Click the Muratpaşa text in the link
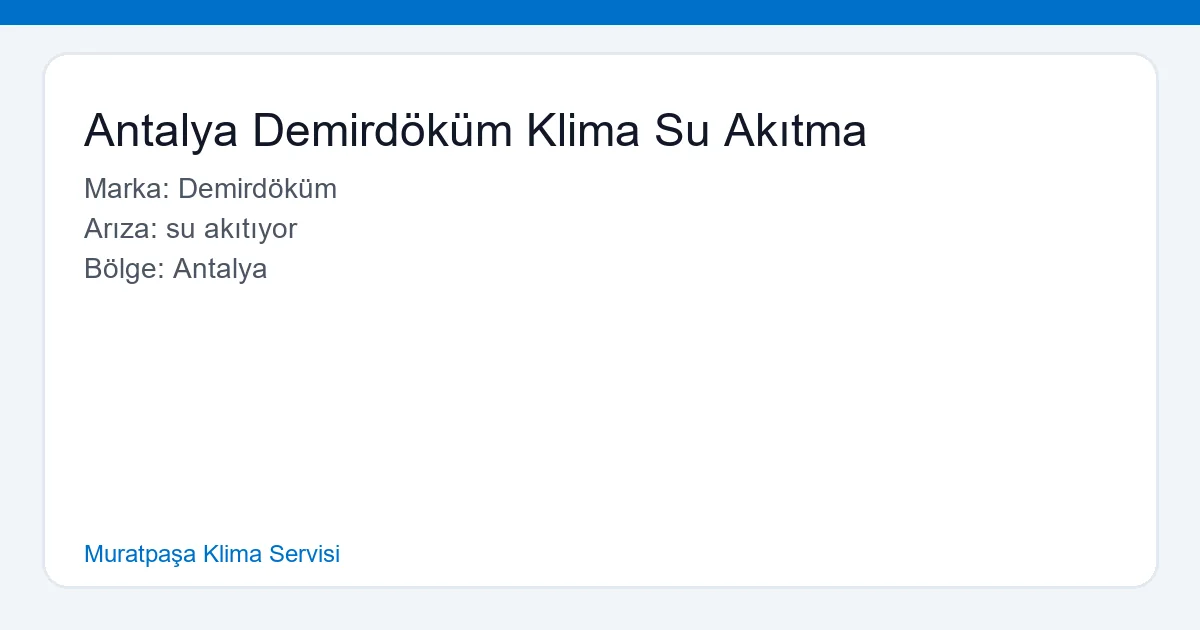 (141, 554)
